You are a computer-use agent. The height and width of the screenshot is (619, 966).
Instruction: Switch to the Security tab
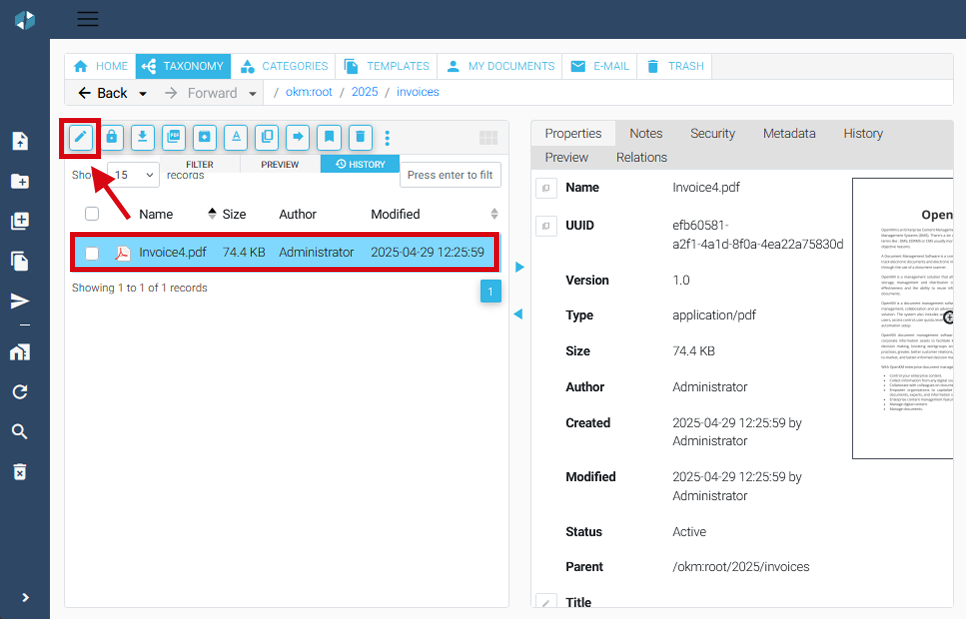712,133
